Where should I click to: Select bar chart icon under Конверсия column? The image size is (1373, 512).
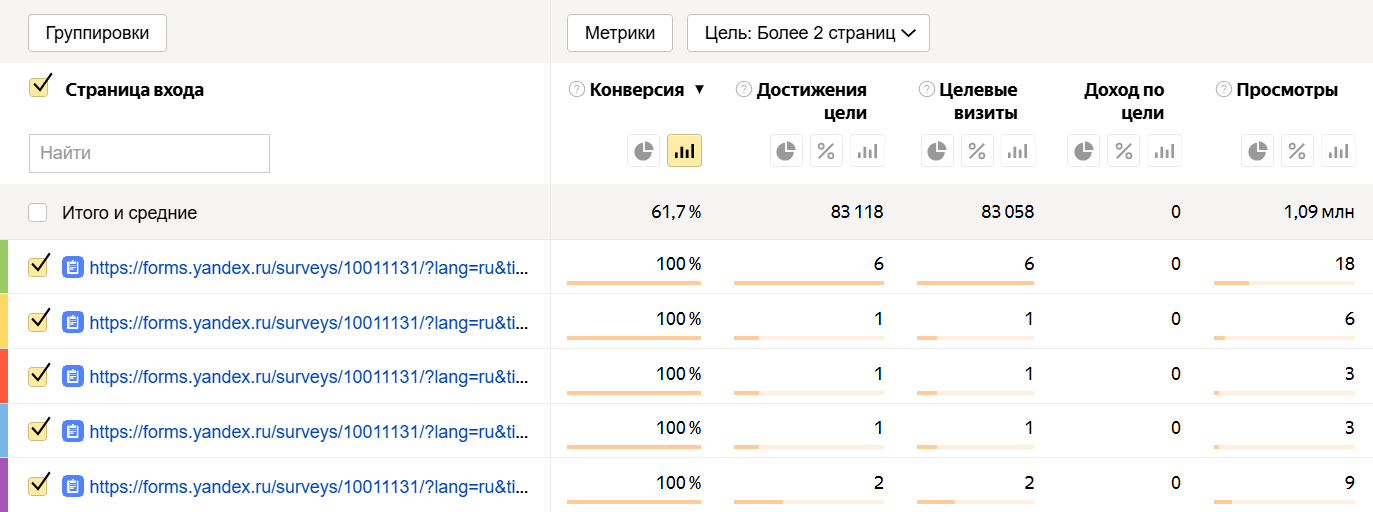pyautogui.click(x=684, y=151)
